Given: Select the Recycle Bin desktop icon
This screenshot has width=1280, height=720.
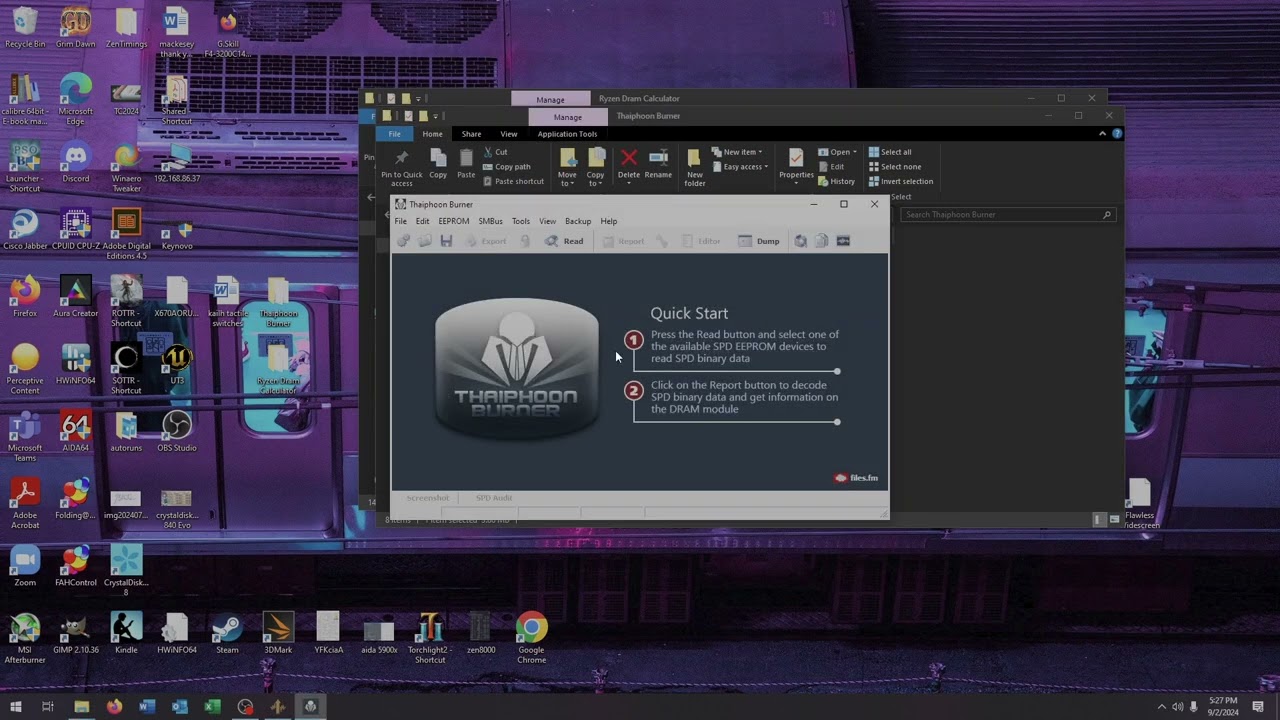Looking at the screenshot, I should [25, 29].
